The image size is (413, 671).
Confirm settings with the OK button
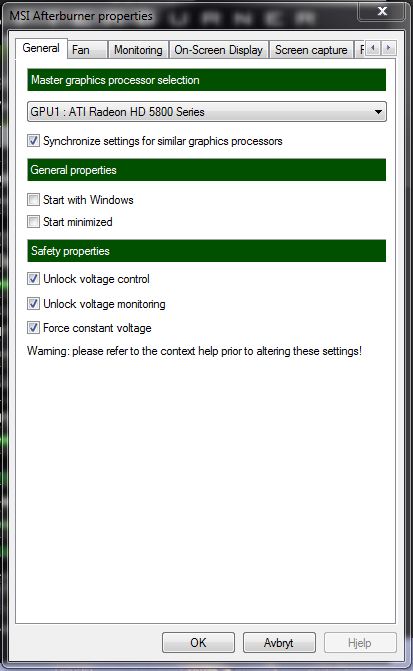[198, 642]
